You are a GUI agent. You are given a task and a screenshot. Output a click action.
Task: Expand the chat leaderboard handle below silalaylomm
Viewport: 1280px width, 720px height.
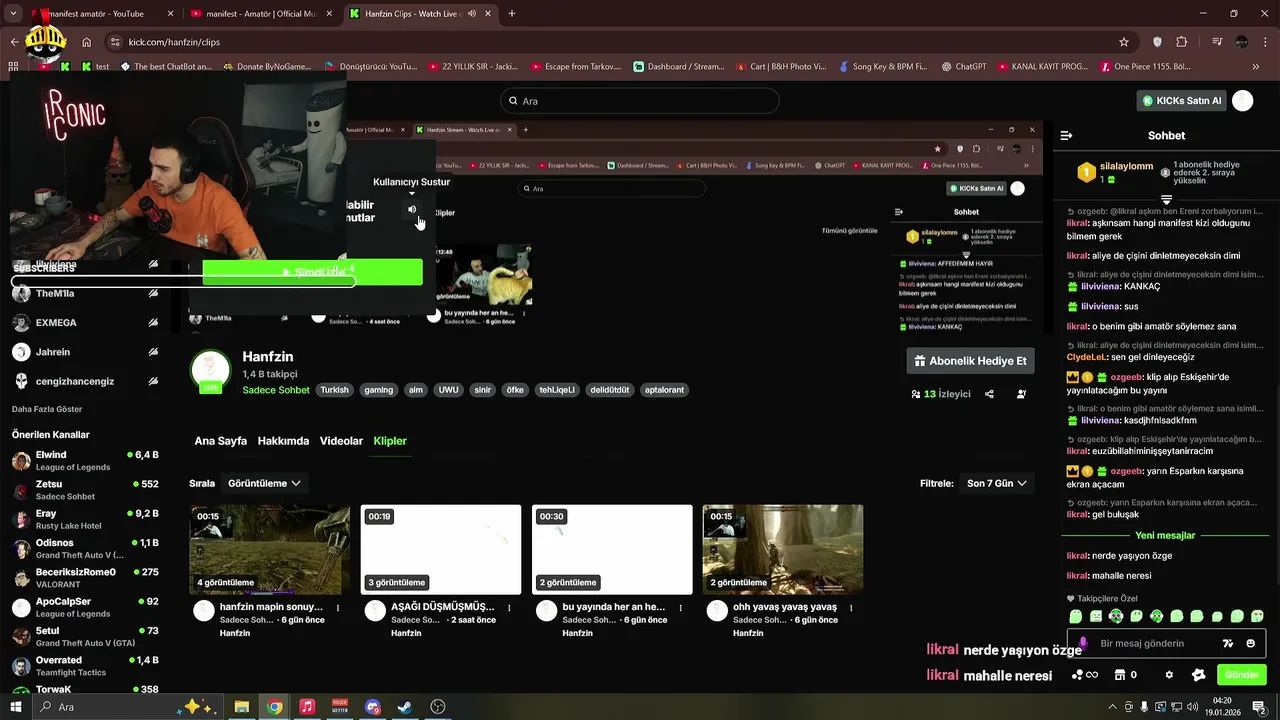(1166, 200)
